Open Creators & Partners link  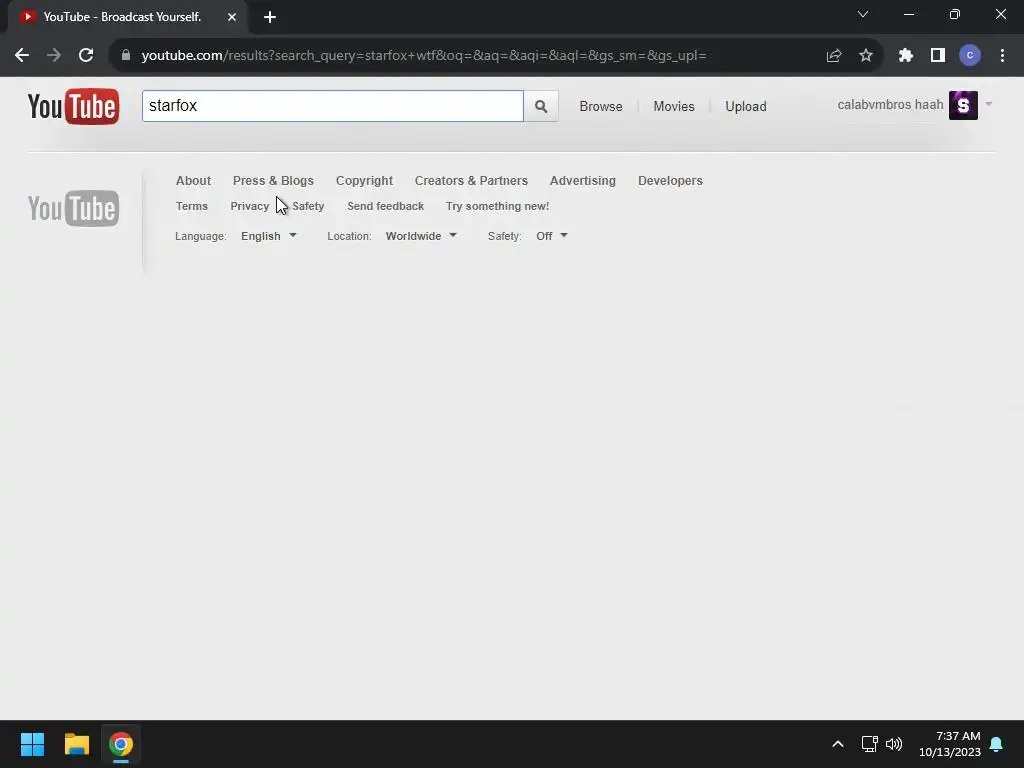point(471,181)
